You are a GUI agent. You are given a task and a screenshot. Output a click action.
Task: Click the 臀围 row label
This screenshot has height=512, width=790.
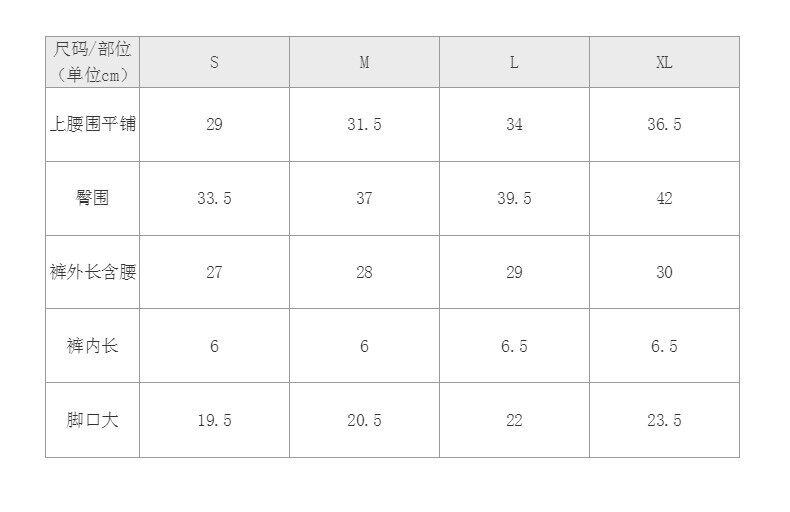tap(92, 198)
